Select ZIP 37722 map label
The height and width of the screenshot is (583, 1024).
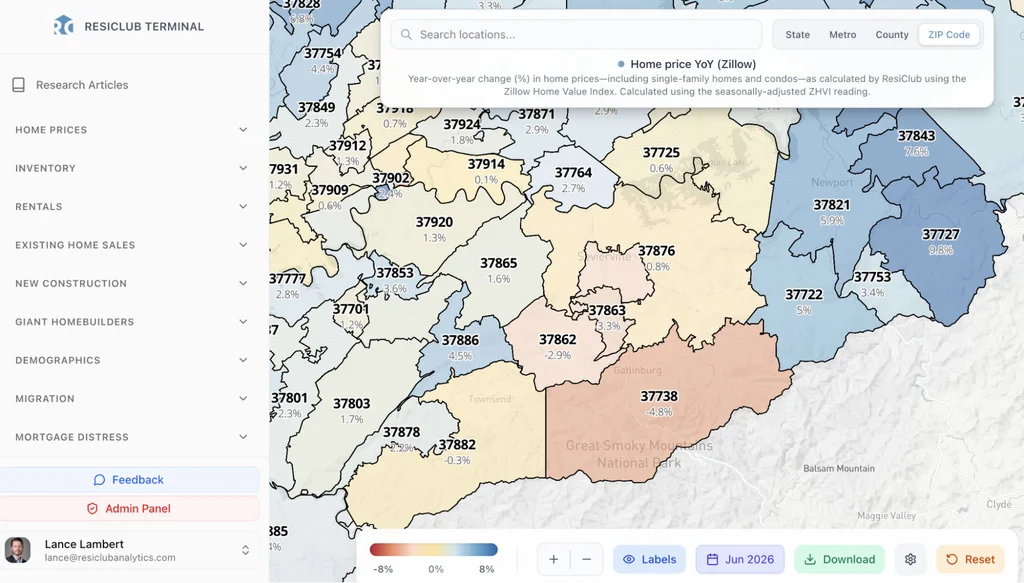804,295
